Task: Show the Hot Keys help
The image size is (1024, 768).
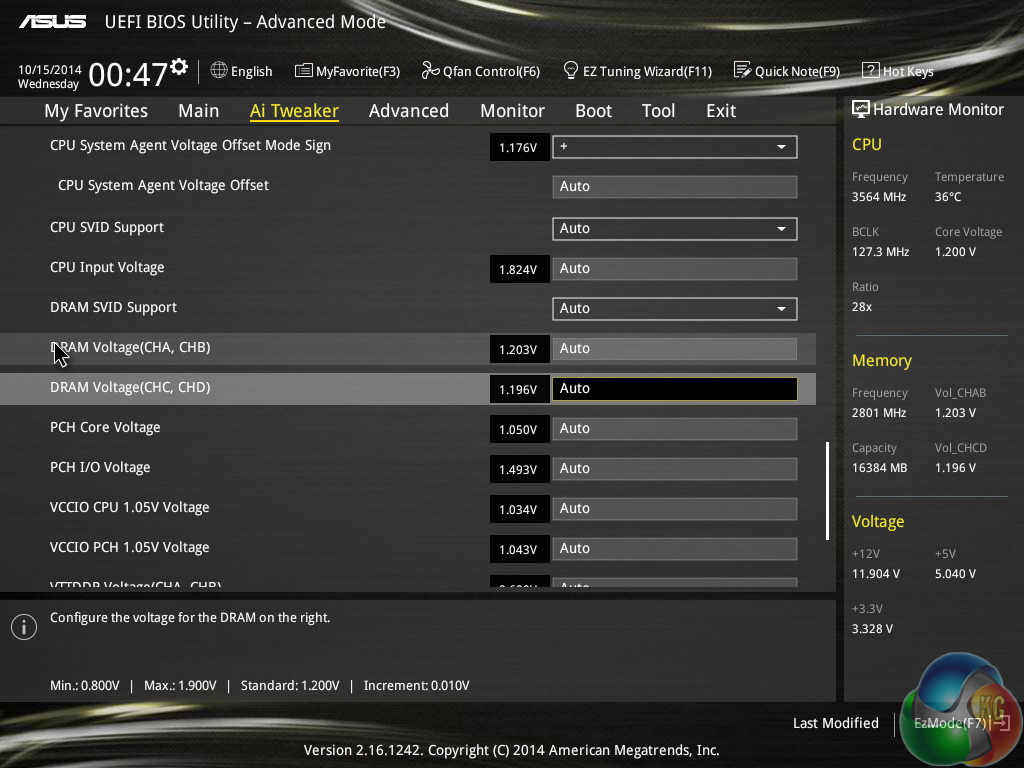Action: [898, 71]
